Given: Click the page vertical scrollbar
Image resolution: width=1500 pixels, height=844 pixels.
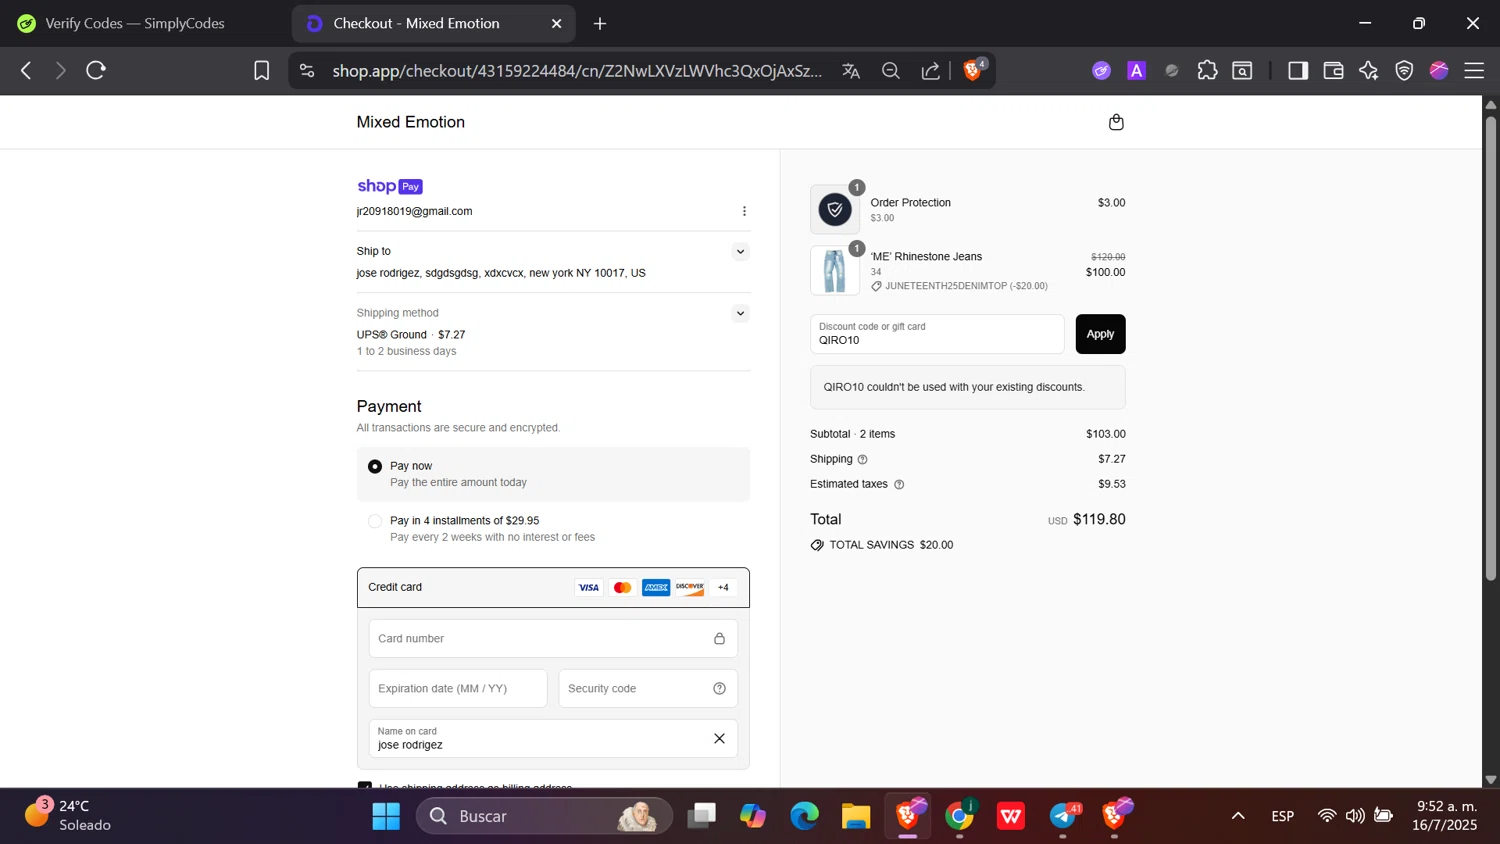Looking at the screenshot, I should pos(1490,348).
